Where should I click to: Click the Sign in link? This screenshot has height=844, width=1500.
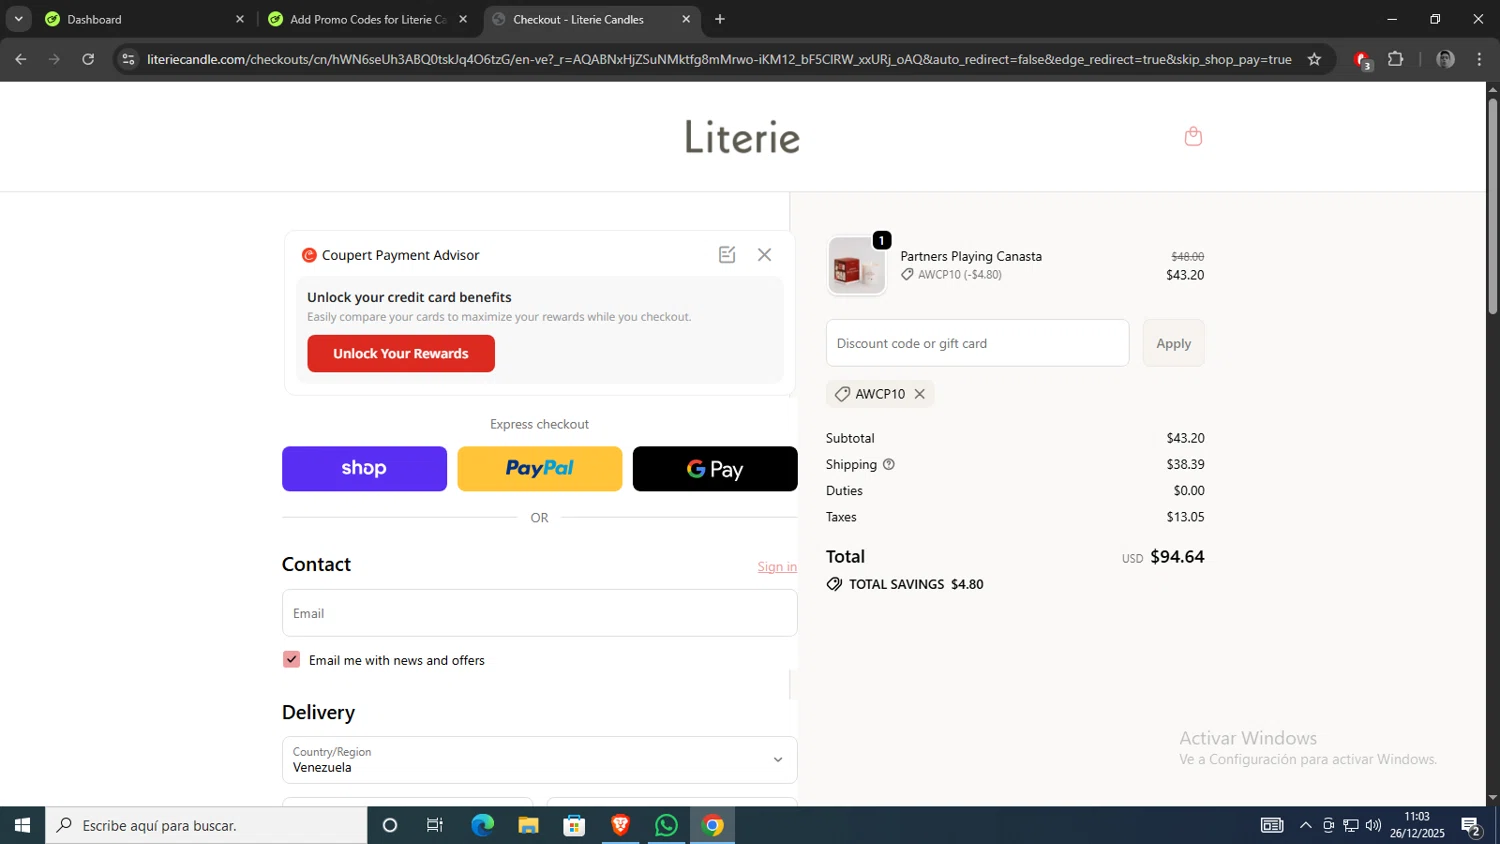tap(777, 567)
